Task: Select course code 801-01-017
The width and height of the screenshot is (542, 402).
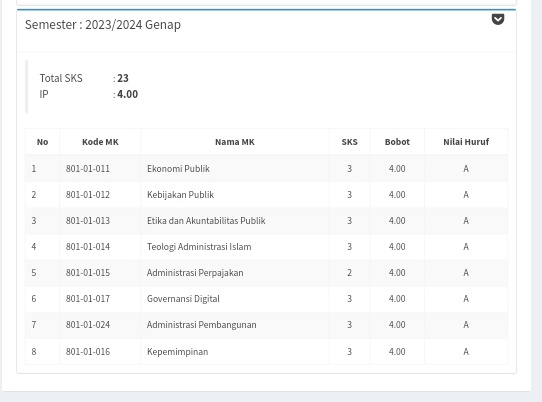Action: 88,299
